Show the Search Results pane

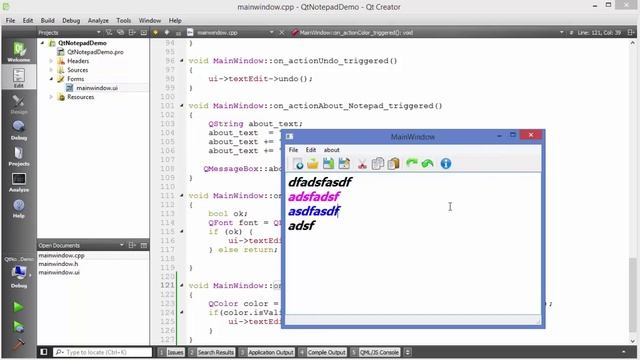(211, 352)
